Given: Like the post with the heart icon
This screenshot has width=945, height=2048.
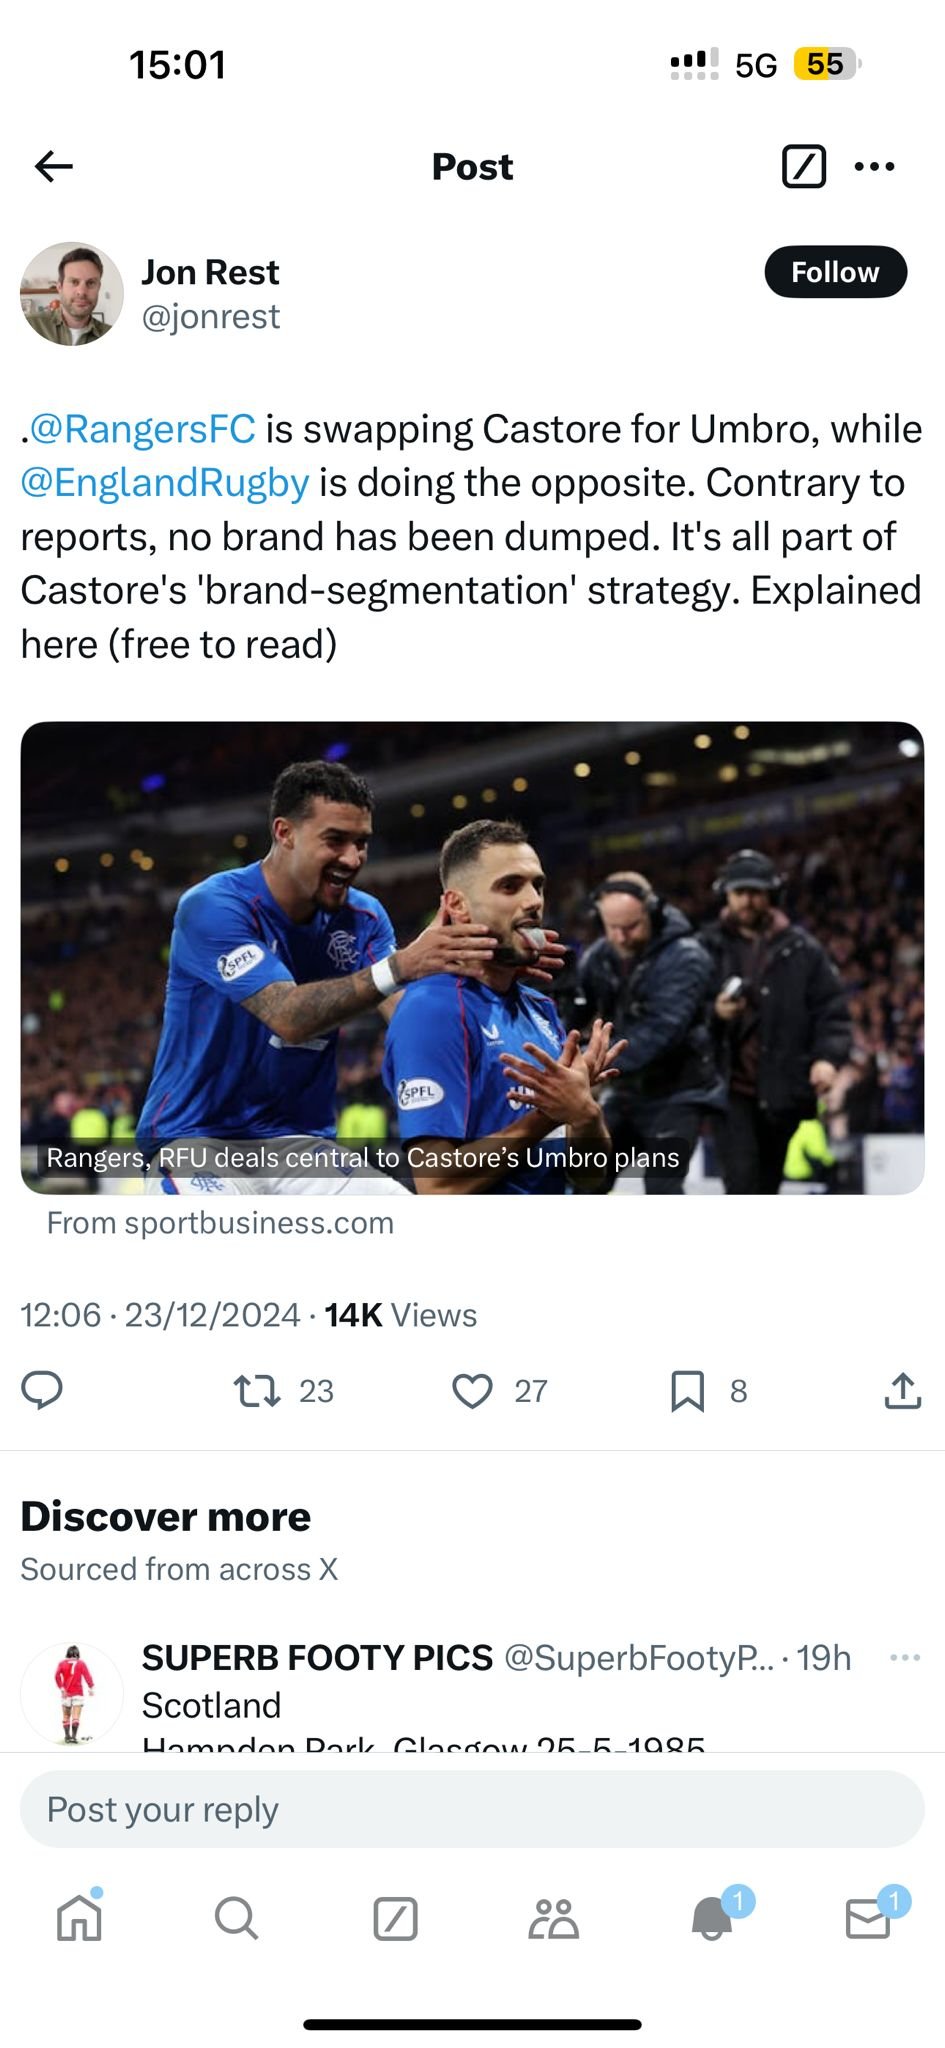Looking at the screenshot, I should tap(472, 1390).
